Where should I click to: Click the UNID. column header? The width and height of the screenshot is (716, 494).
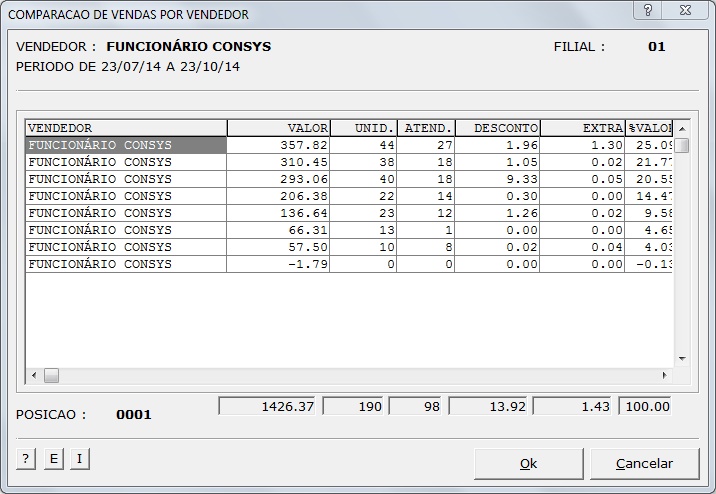pos(363,128)
